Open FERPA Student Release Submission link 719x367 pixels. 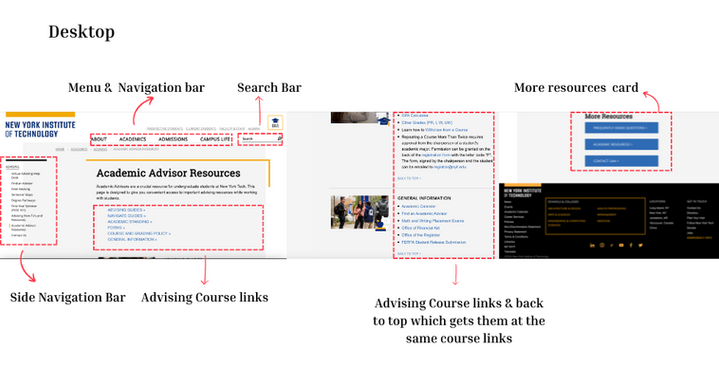(x=434, y=242)
